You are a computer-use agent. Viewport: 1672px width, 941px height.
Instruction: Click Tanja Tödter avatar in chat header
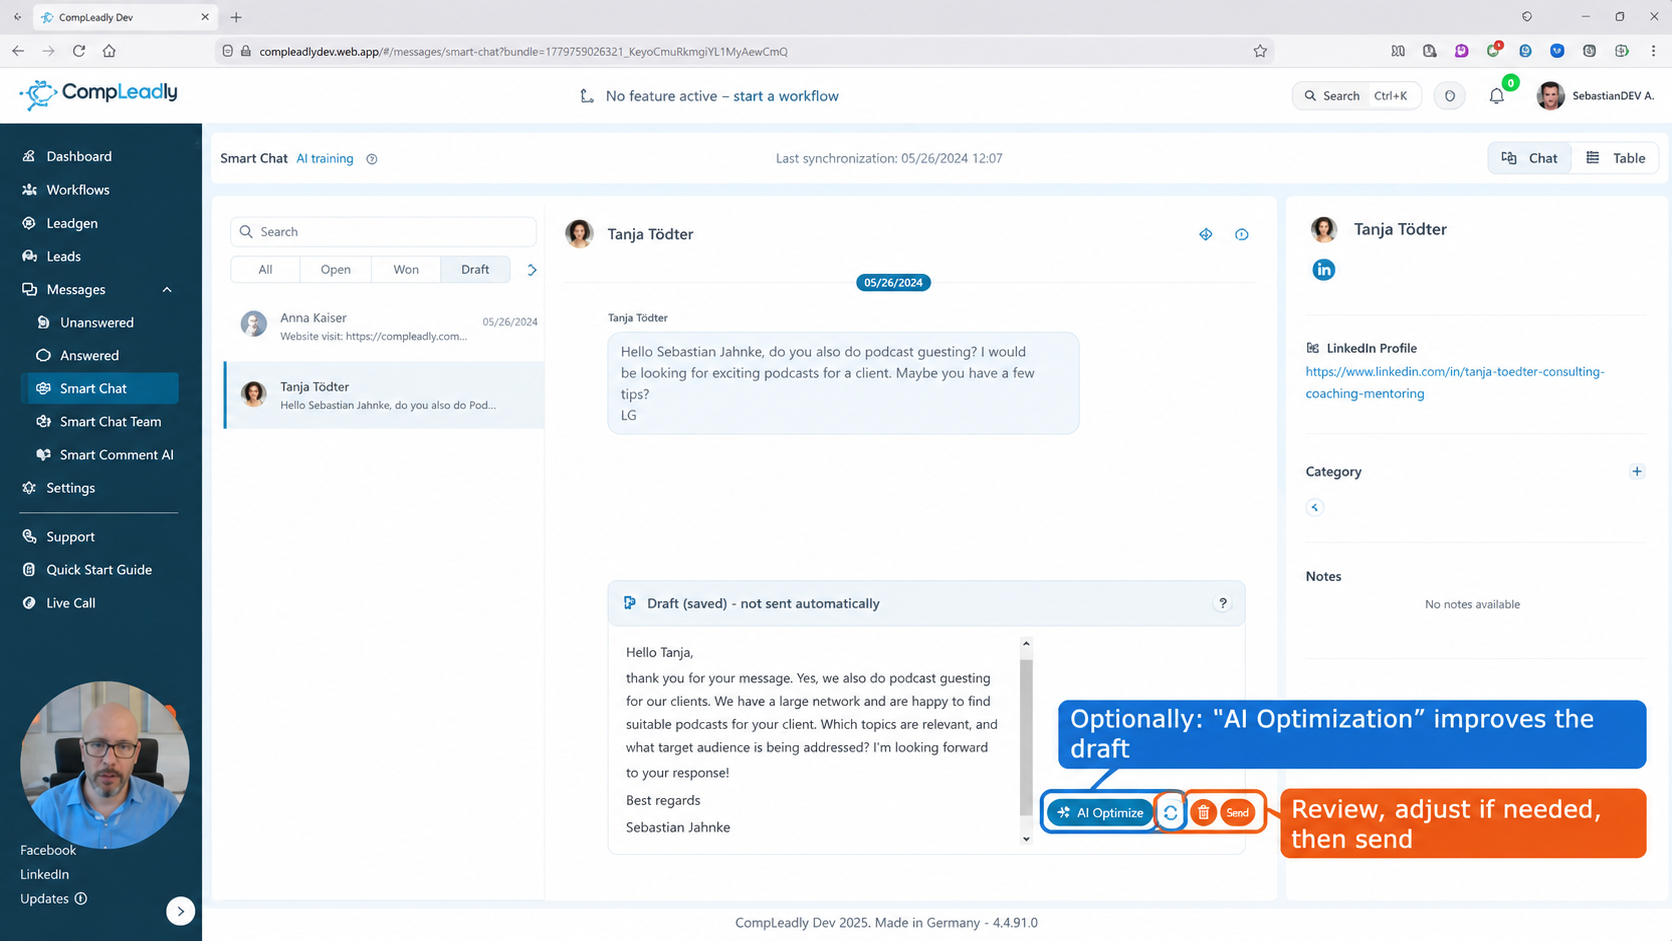579,233
